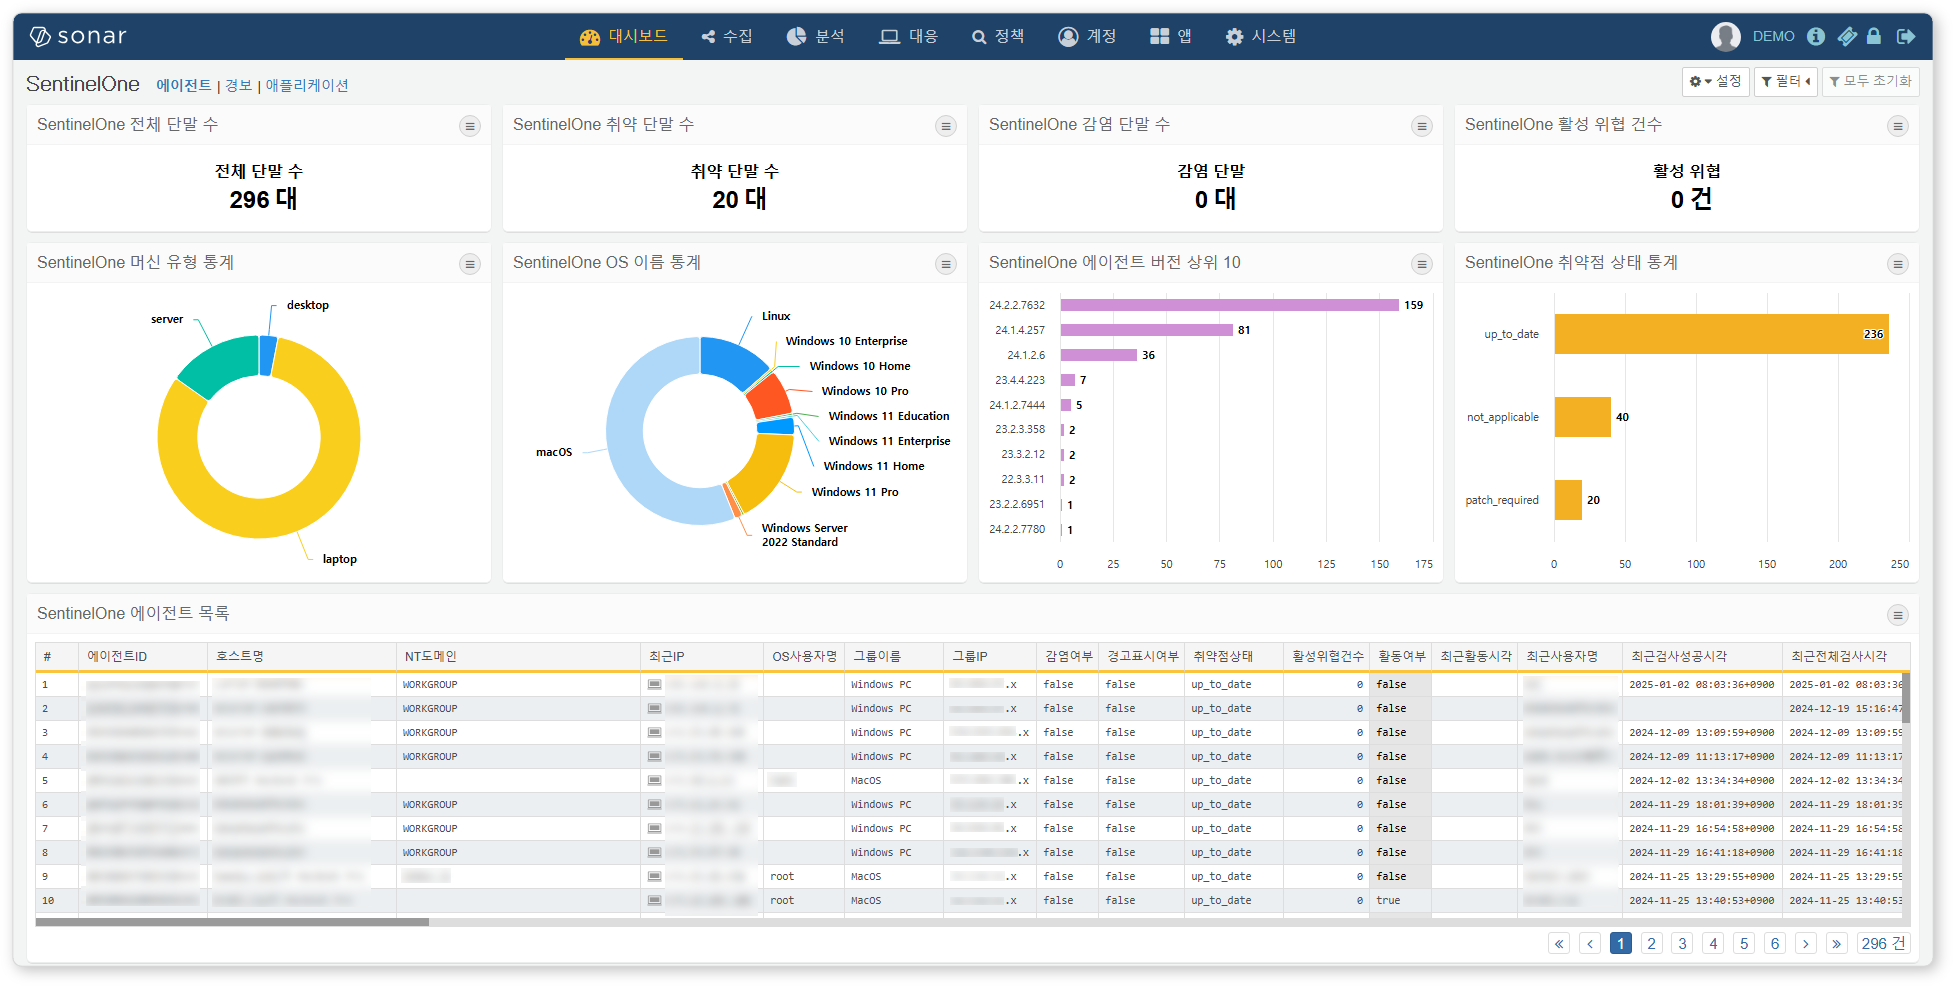Open the 설정 settings dropdown
This screenshot has height=987, width=1954.
coord(1716,81)
